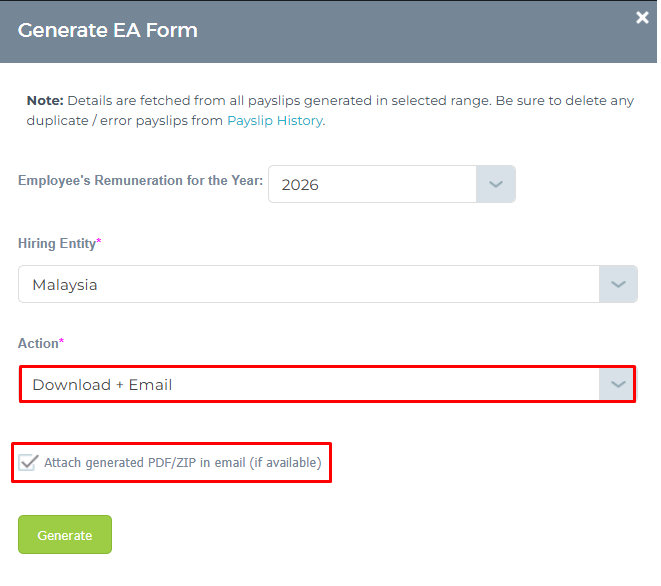Select the 2026 remuneration year field
Image resolution: width=661 pixels, height=586 pixels.
pos(392,184)
